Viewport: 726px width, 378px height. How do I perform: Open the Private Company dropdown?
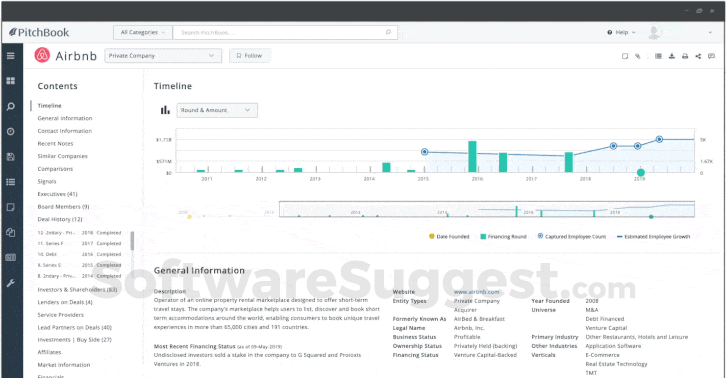pos(163,56)
